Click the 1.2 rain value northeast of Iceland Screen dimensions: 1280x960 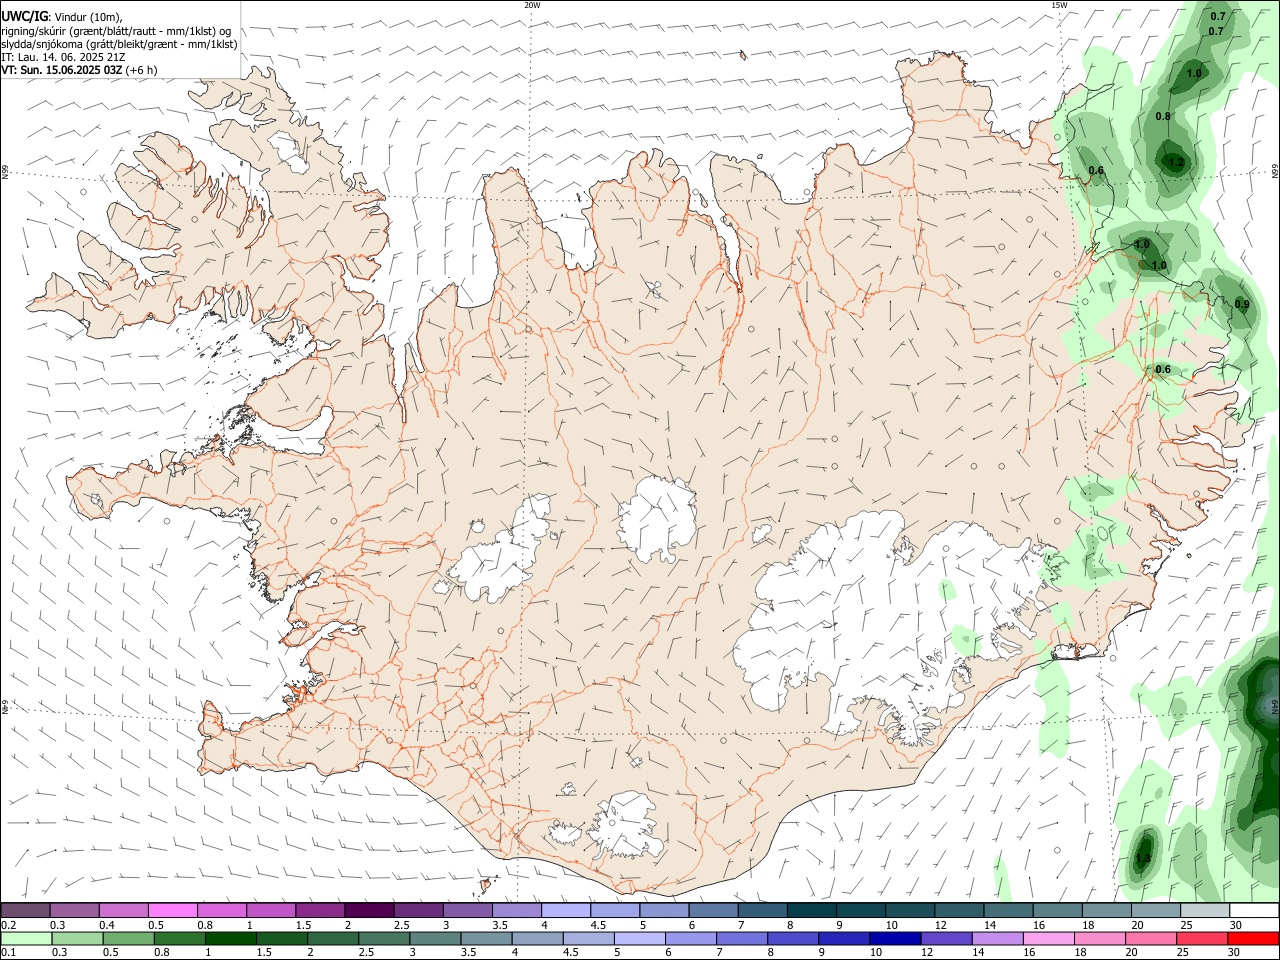point(1176,163)
